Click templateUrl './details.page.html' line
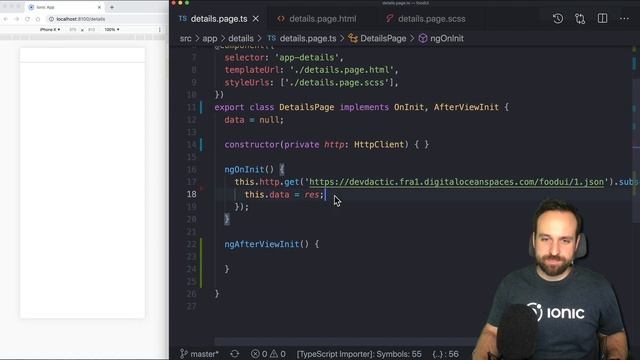Image resolution: width=640 pixels, height=360 pixels. pyautogui.click(x=311, y=70)
